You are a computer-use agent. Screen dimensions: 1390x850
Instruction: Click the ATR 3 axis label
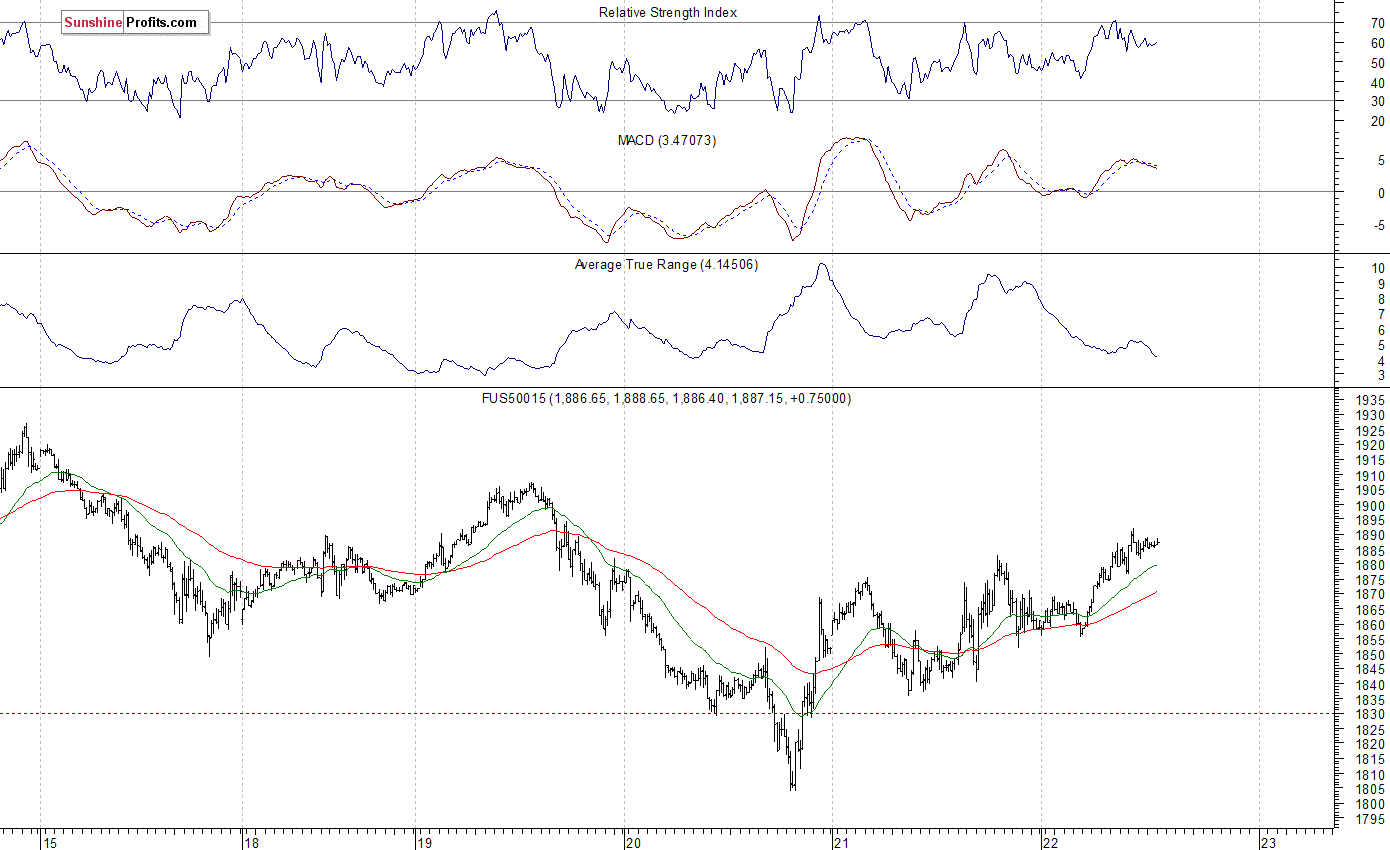pyautogui.click(x=1380, y=376)
